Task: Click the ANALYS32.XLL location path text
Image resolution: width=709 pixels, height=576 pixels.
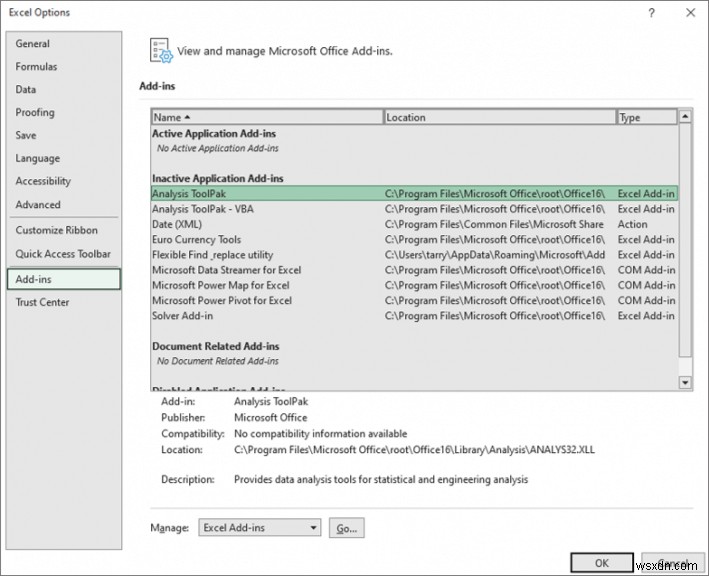Action: 414,450
